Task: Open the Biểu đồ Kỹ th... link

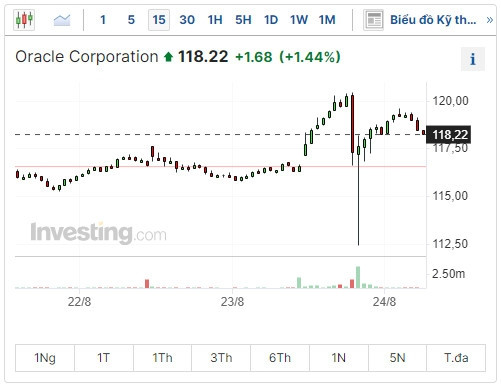Action: click(433, 20)
